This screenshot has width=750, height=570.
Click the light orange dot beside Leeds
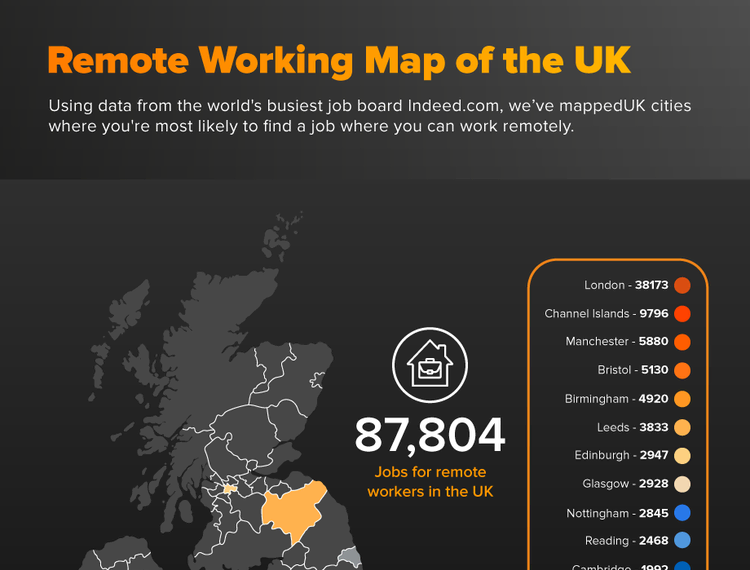tap(683, 427)
